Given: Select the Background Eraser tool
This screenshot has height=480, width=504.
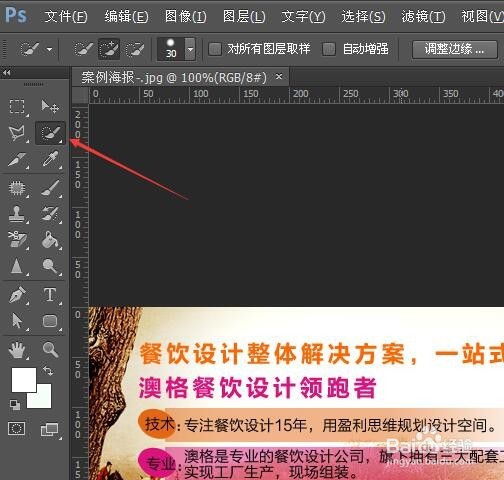Looking at the screenshot, I should pyautogui.click(x=17, y=240).
